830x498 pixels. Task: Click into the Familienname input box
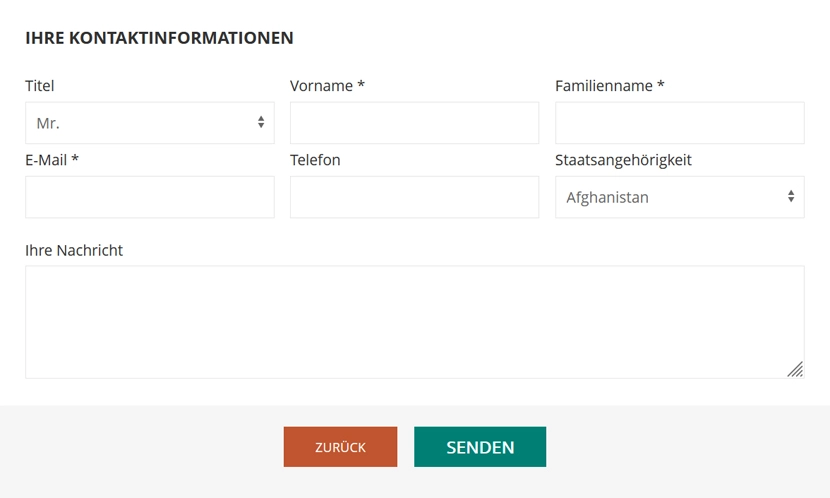click(x=679, y=123)
